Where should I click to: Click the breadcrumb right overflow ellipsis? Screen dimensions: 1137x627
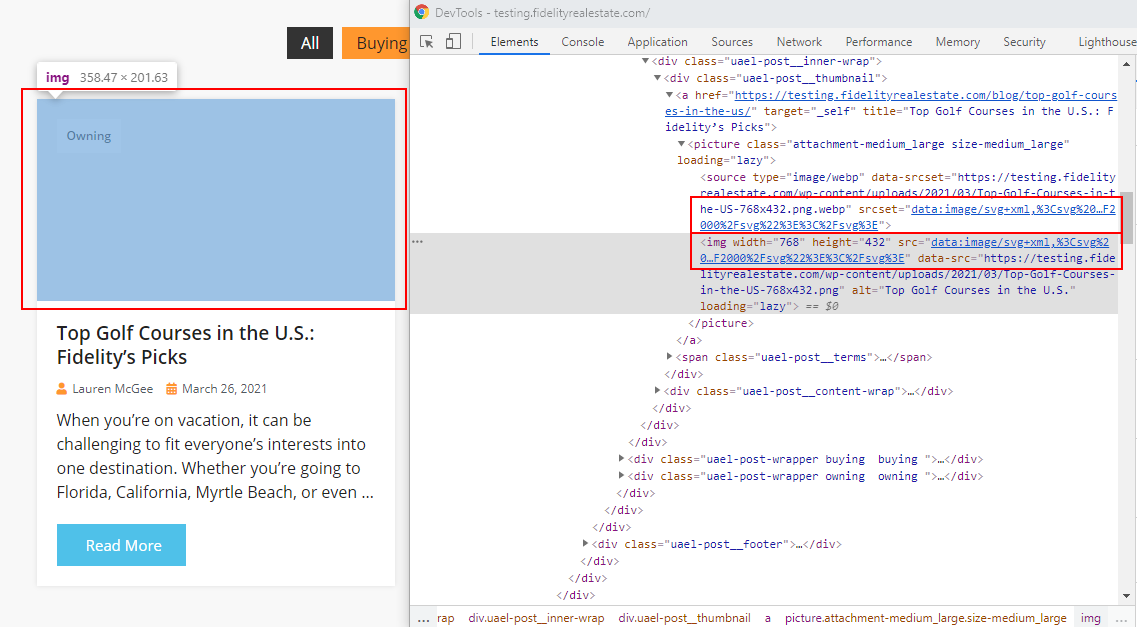pos(1123,618)
